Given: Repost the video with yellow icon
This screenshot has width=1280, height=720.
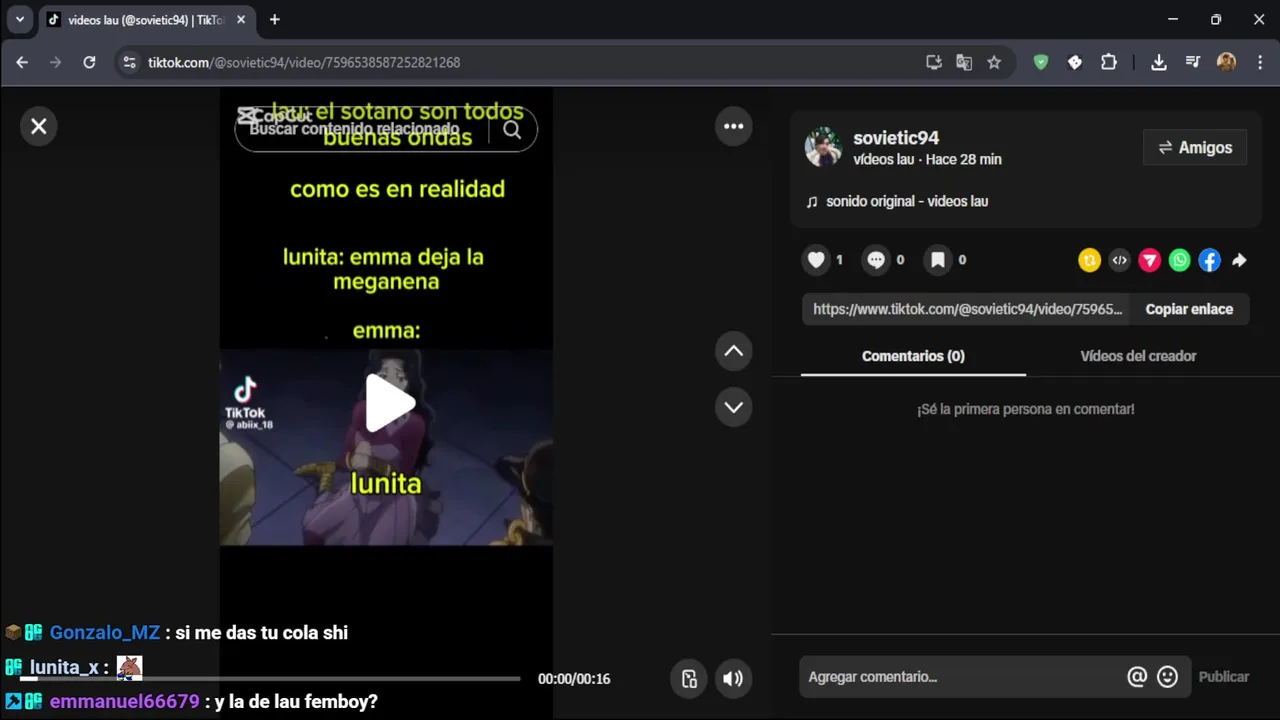Looking at the screenshot, I should [x=1090, y=260].
